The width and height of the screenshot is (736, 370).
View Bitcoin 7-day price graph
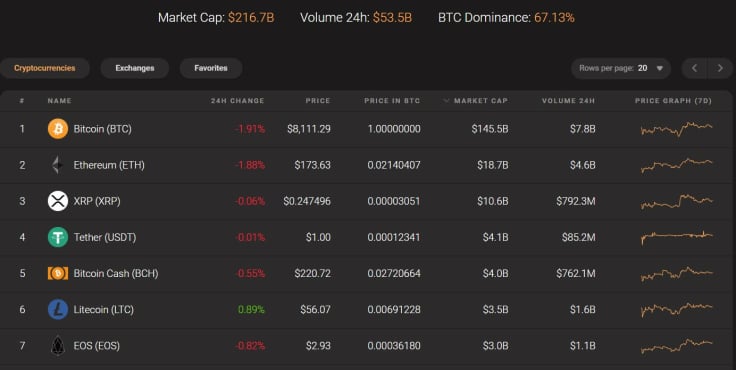click(x=676, y=129)
